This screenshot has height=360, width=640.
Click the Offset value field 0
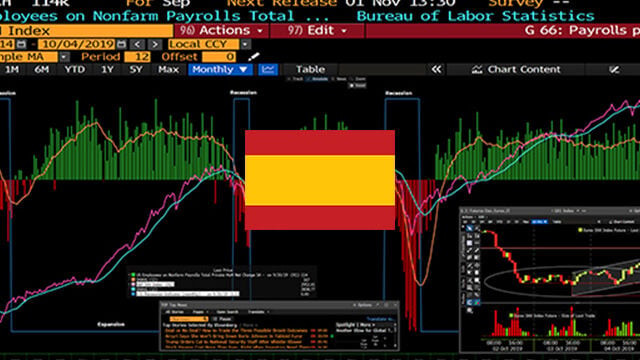click(x=219, y=57)
